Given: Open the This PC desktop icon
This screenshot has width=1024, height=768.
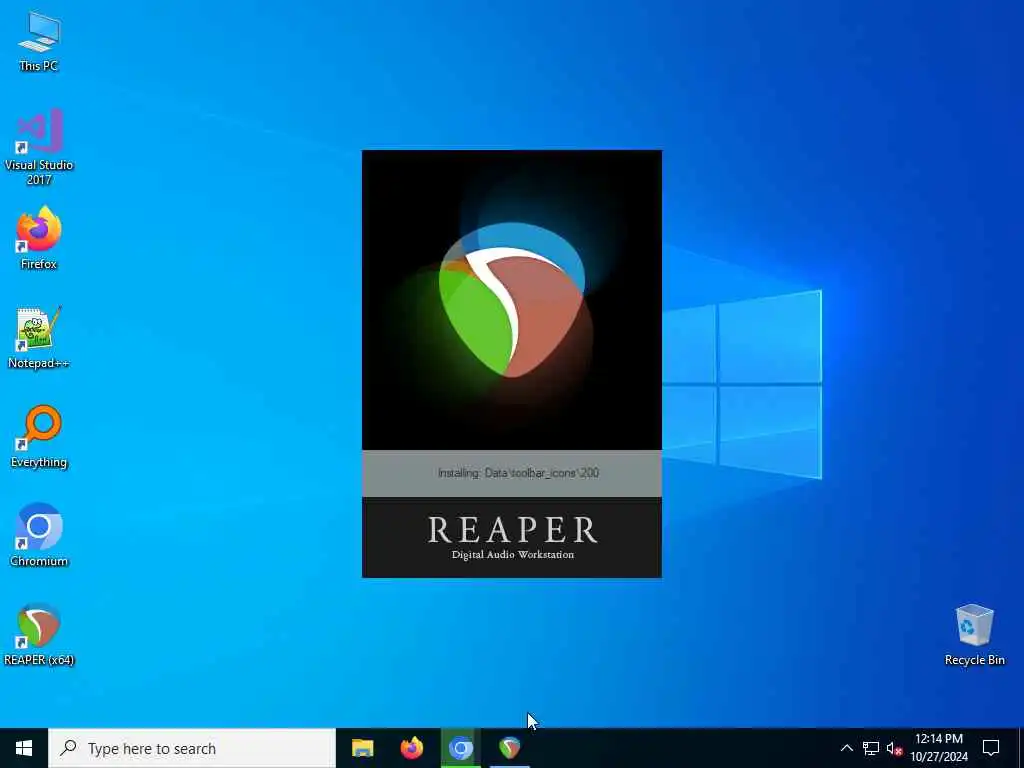Looking at the screenshot, I should (x=39, y=40).
